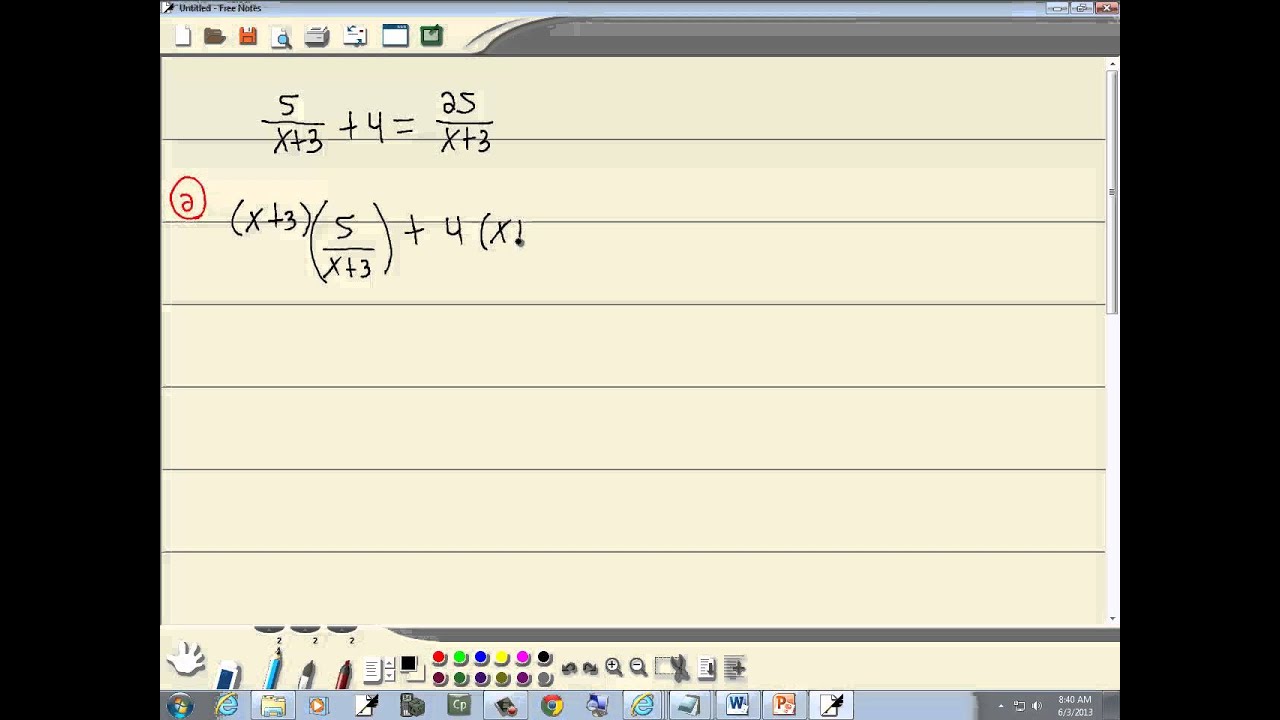Select the red marker highlighter tool
Image resolution: width=1280 pixels, height=720 pixels.
point(344,673)
